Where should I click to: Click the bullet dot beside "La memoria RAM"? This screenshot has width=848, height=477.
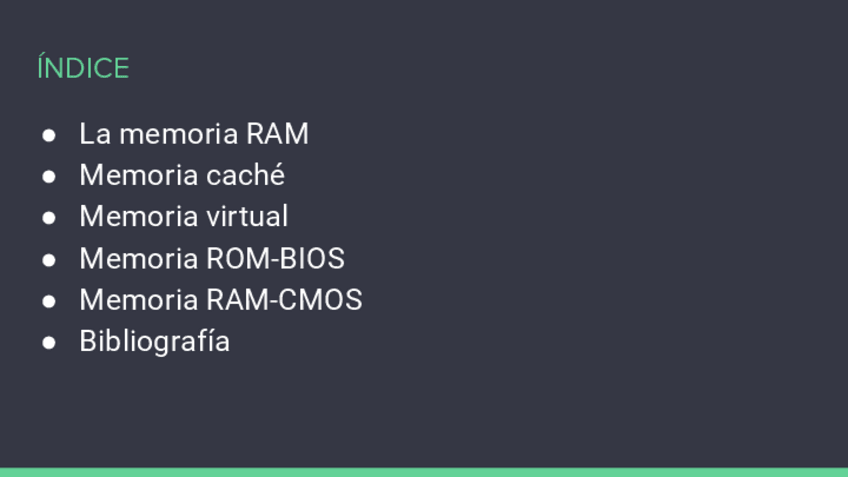(49, 135)
